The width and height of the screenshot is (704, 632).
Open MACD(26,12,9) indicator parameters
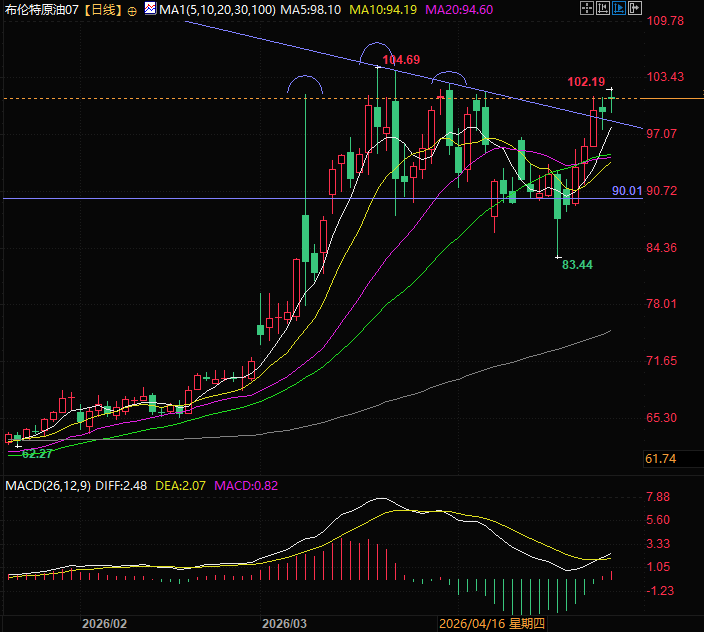pos(47,486)
